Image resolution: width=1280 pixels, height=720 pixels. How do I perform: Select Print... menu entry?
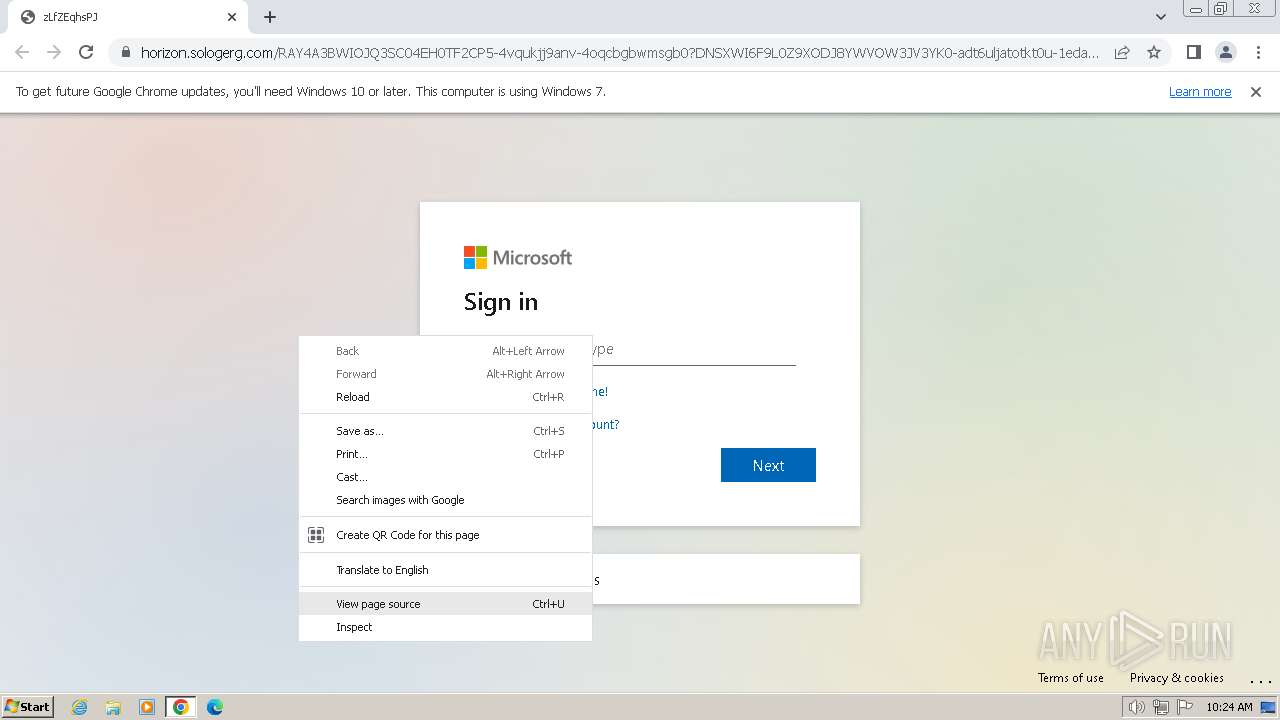446,454
